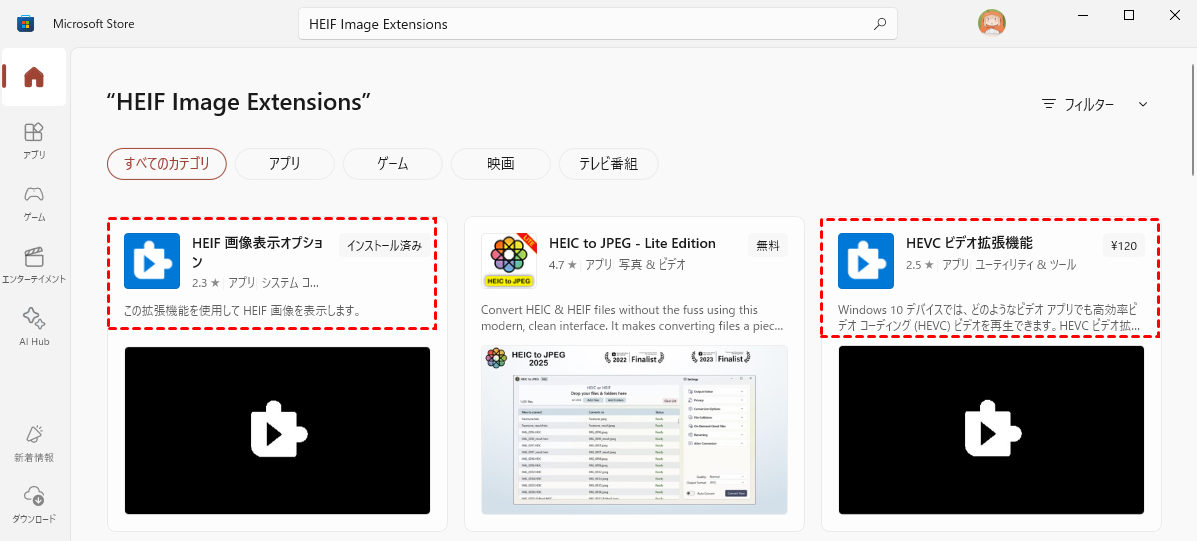The height and width of the screenshot is (541, 1197).
Task: Open AI Hub from sidebar
Action: 34,327
